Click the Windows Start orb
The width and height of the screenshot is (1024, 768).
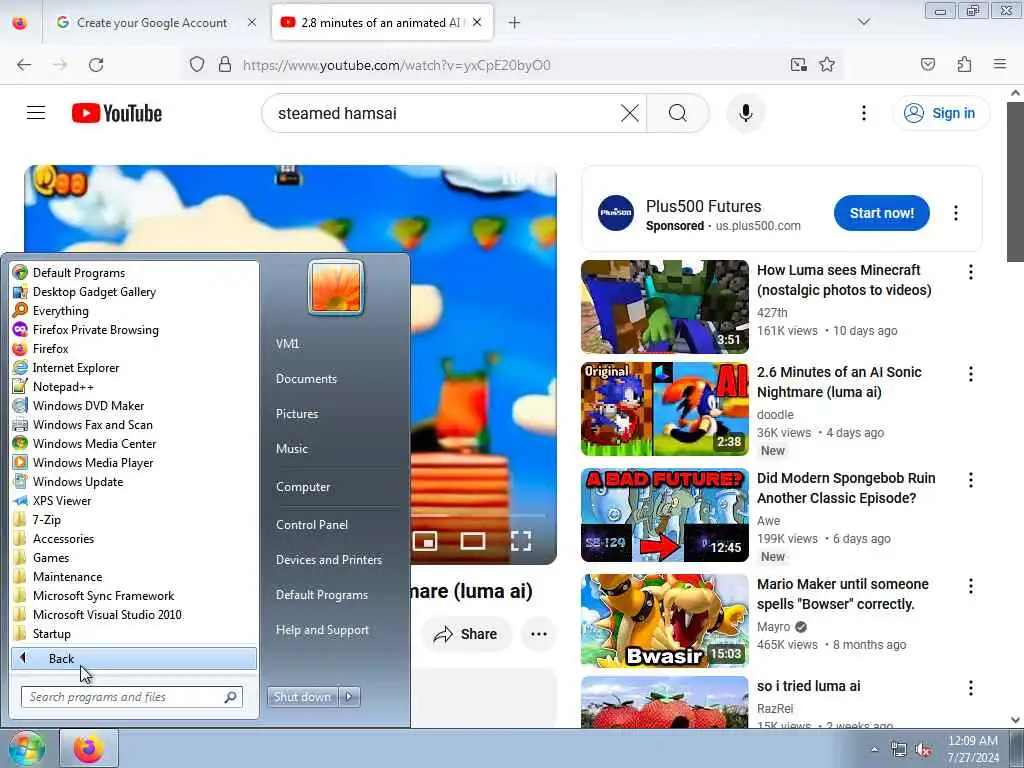tap(26, 748)
